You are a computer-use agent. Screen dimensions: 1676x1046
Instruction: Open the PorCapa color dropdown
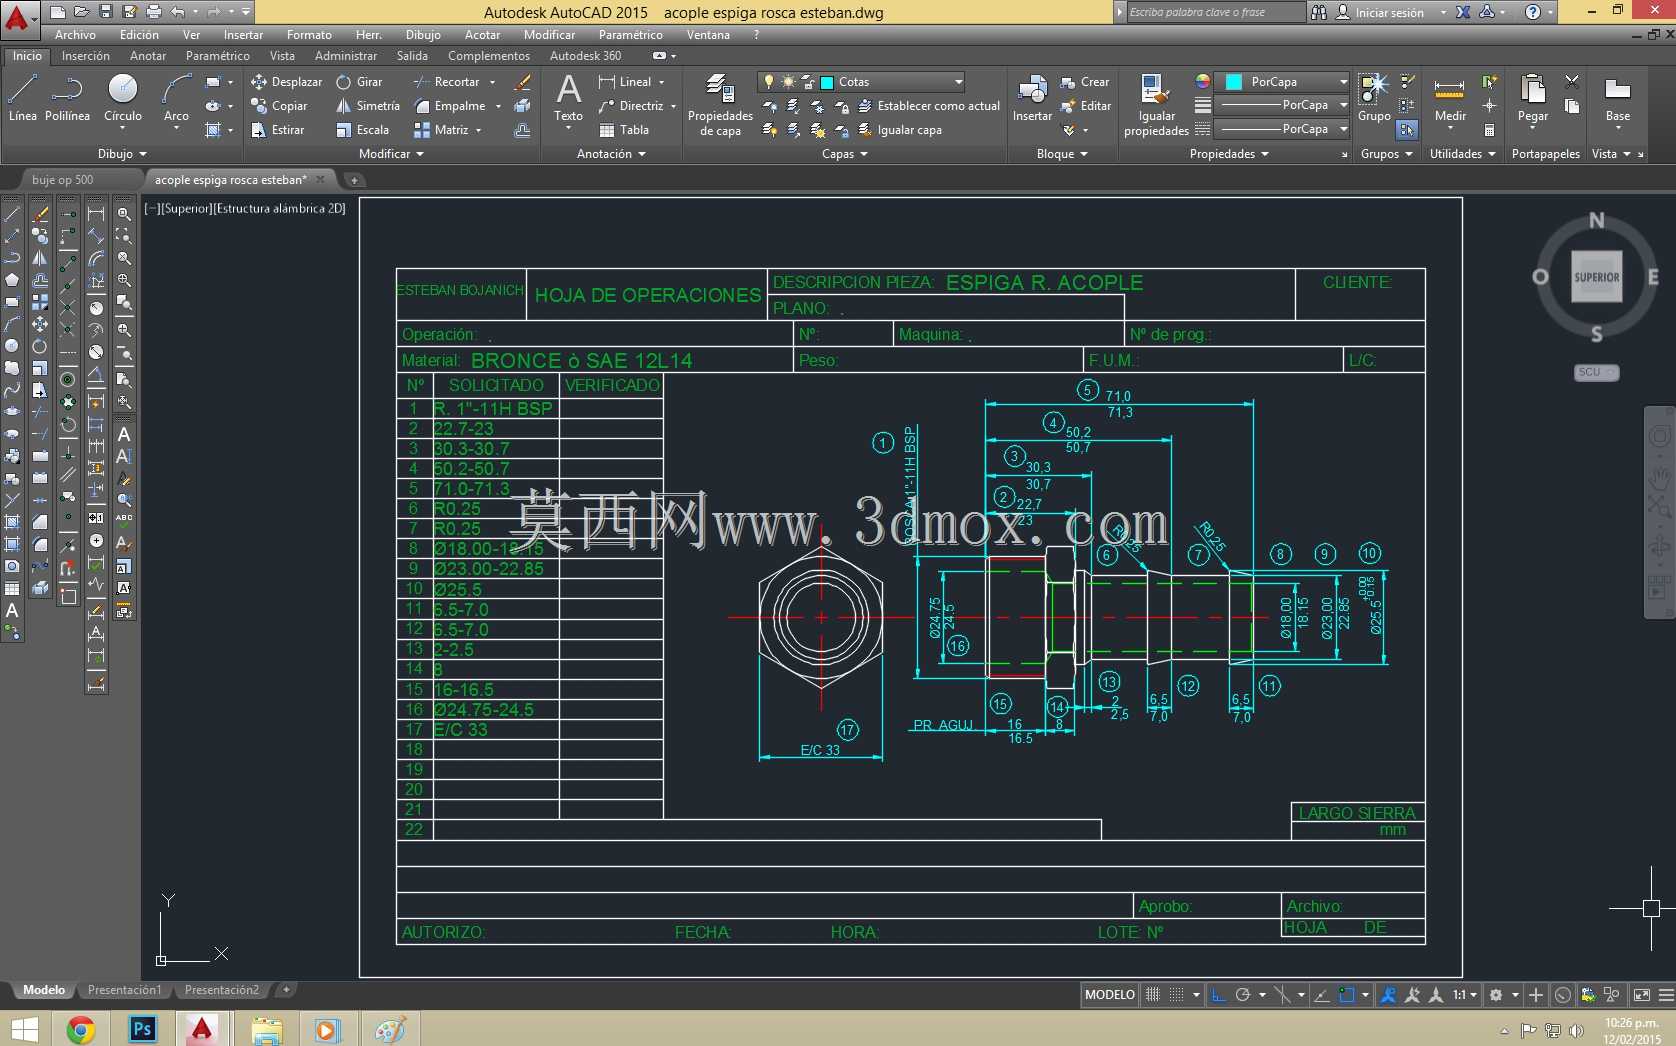tap(1342, 82)
